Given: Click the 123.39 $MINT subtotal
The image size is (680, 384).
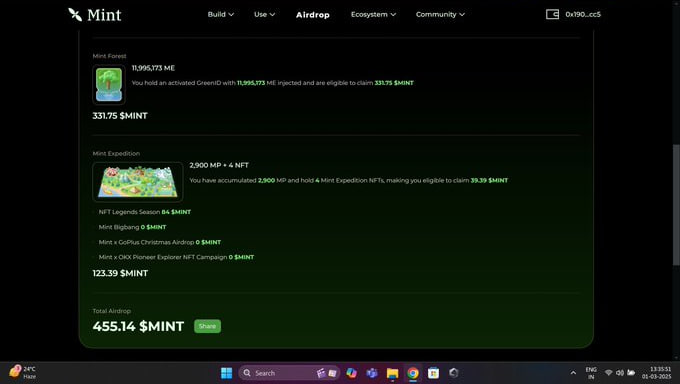Looking at the screenshot, I should click(120, 273).
